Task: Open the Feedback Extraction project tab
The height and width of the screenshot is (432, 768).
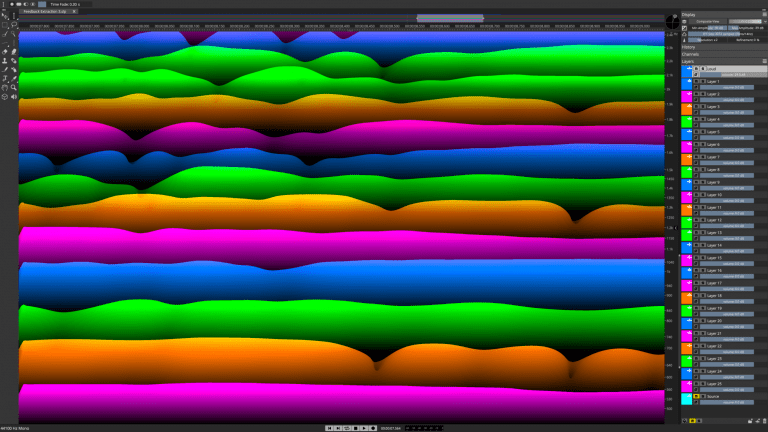Action: 45,11
